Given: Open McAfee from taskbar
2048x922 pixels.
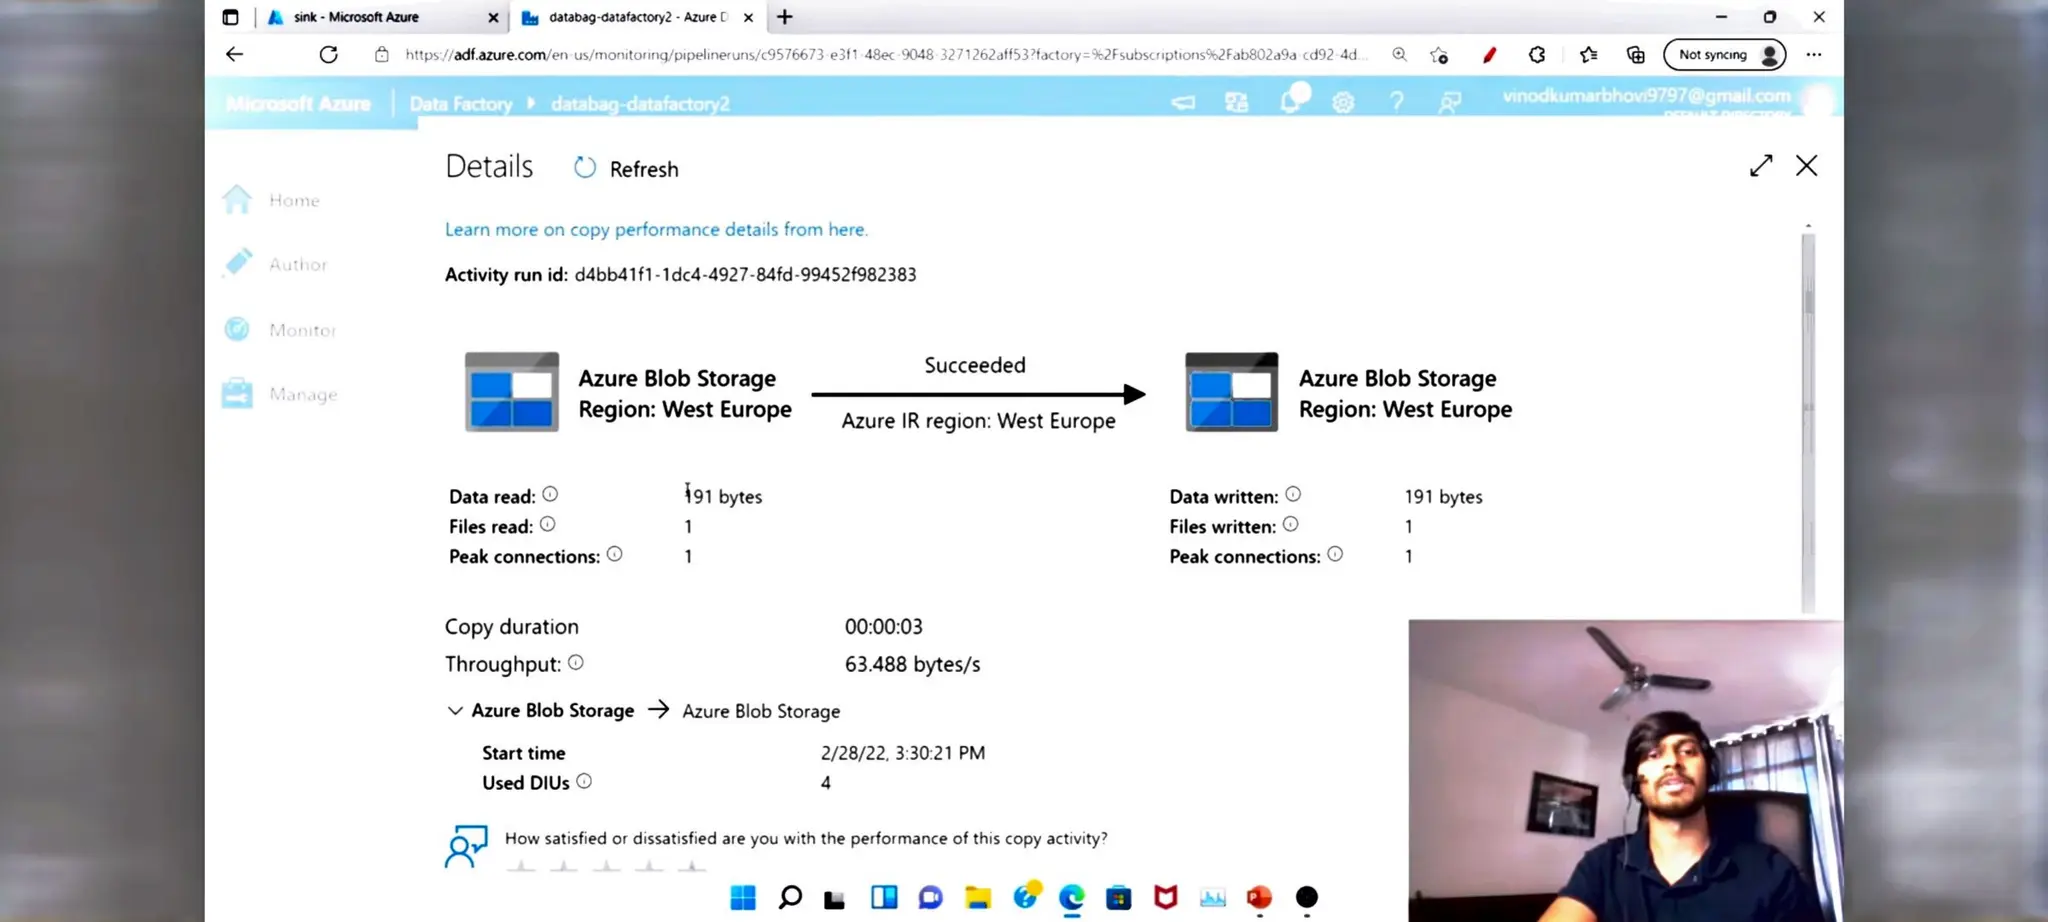Looking at the screenshot, I should tap(1166, 897).
